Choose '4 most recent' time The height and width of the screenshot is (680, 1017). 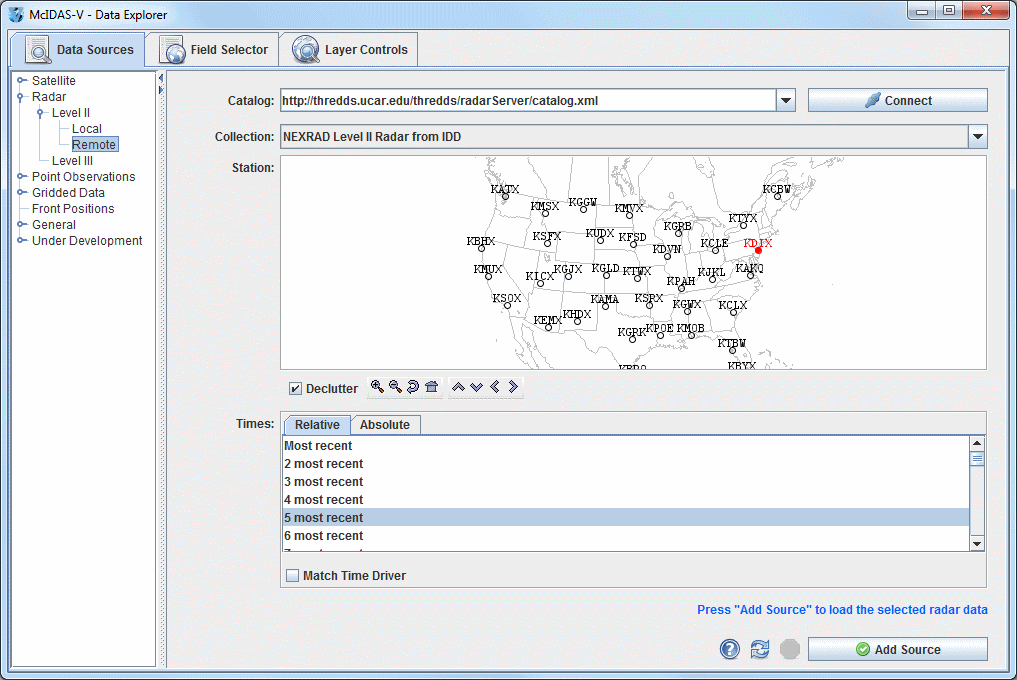(x=627, y=500)
